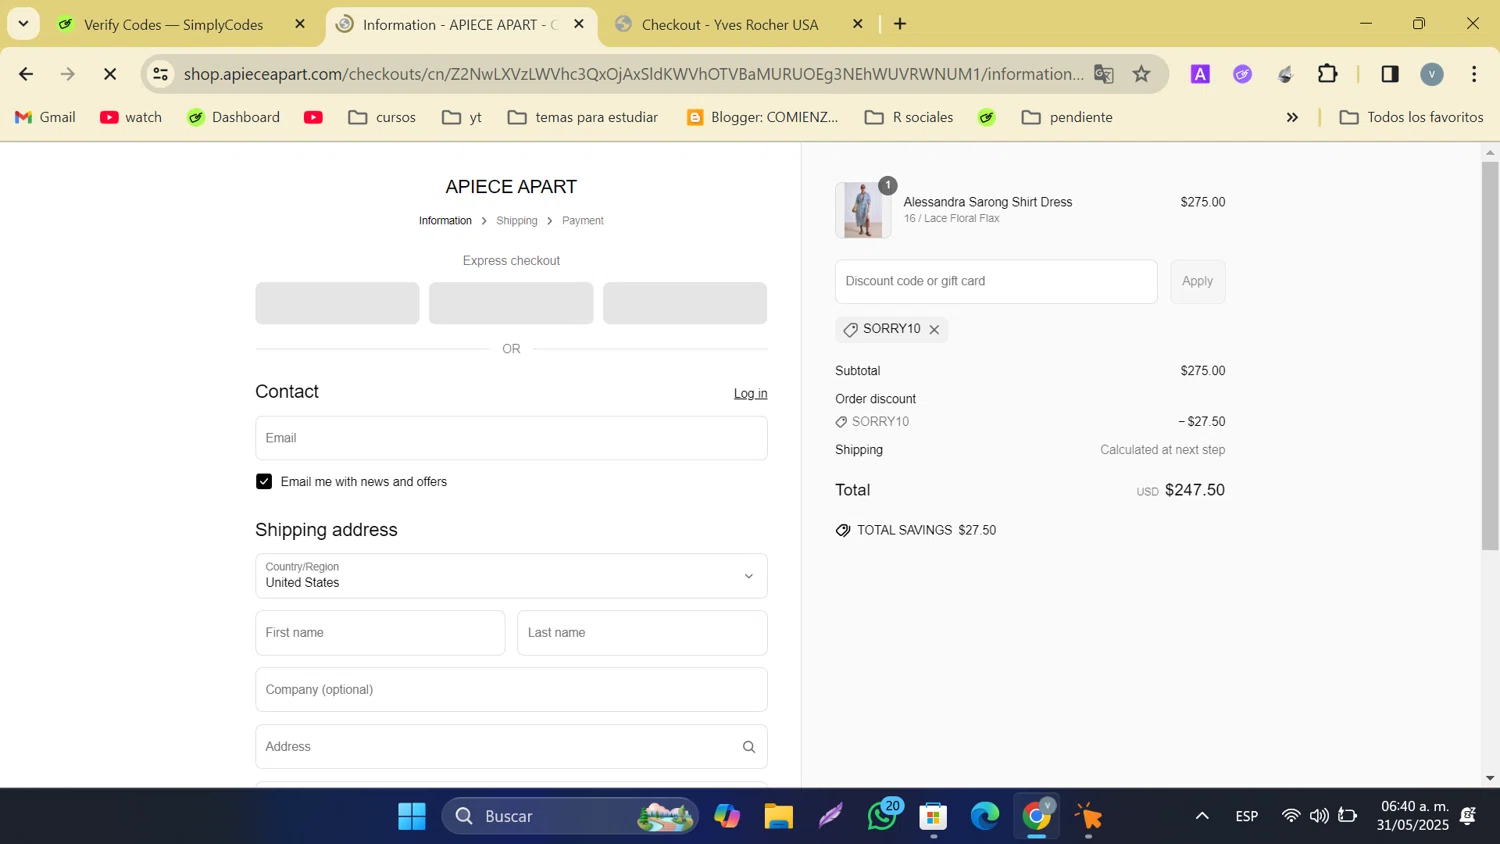Open the Windows Start menu

411,816
